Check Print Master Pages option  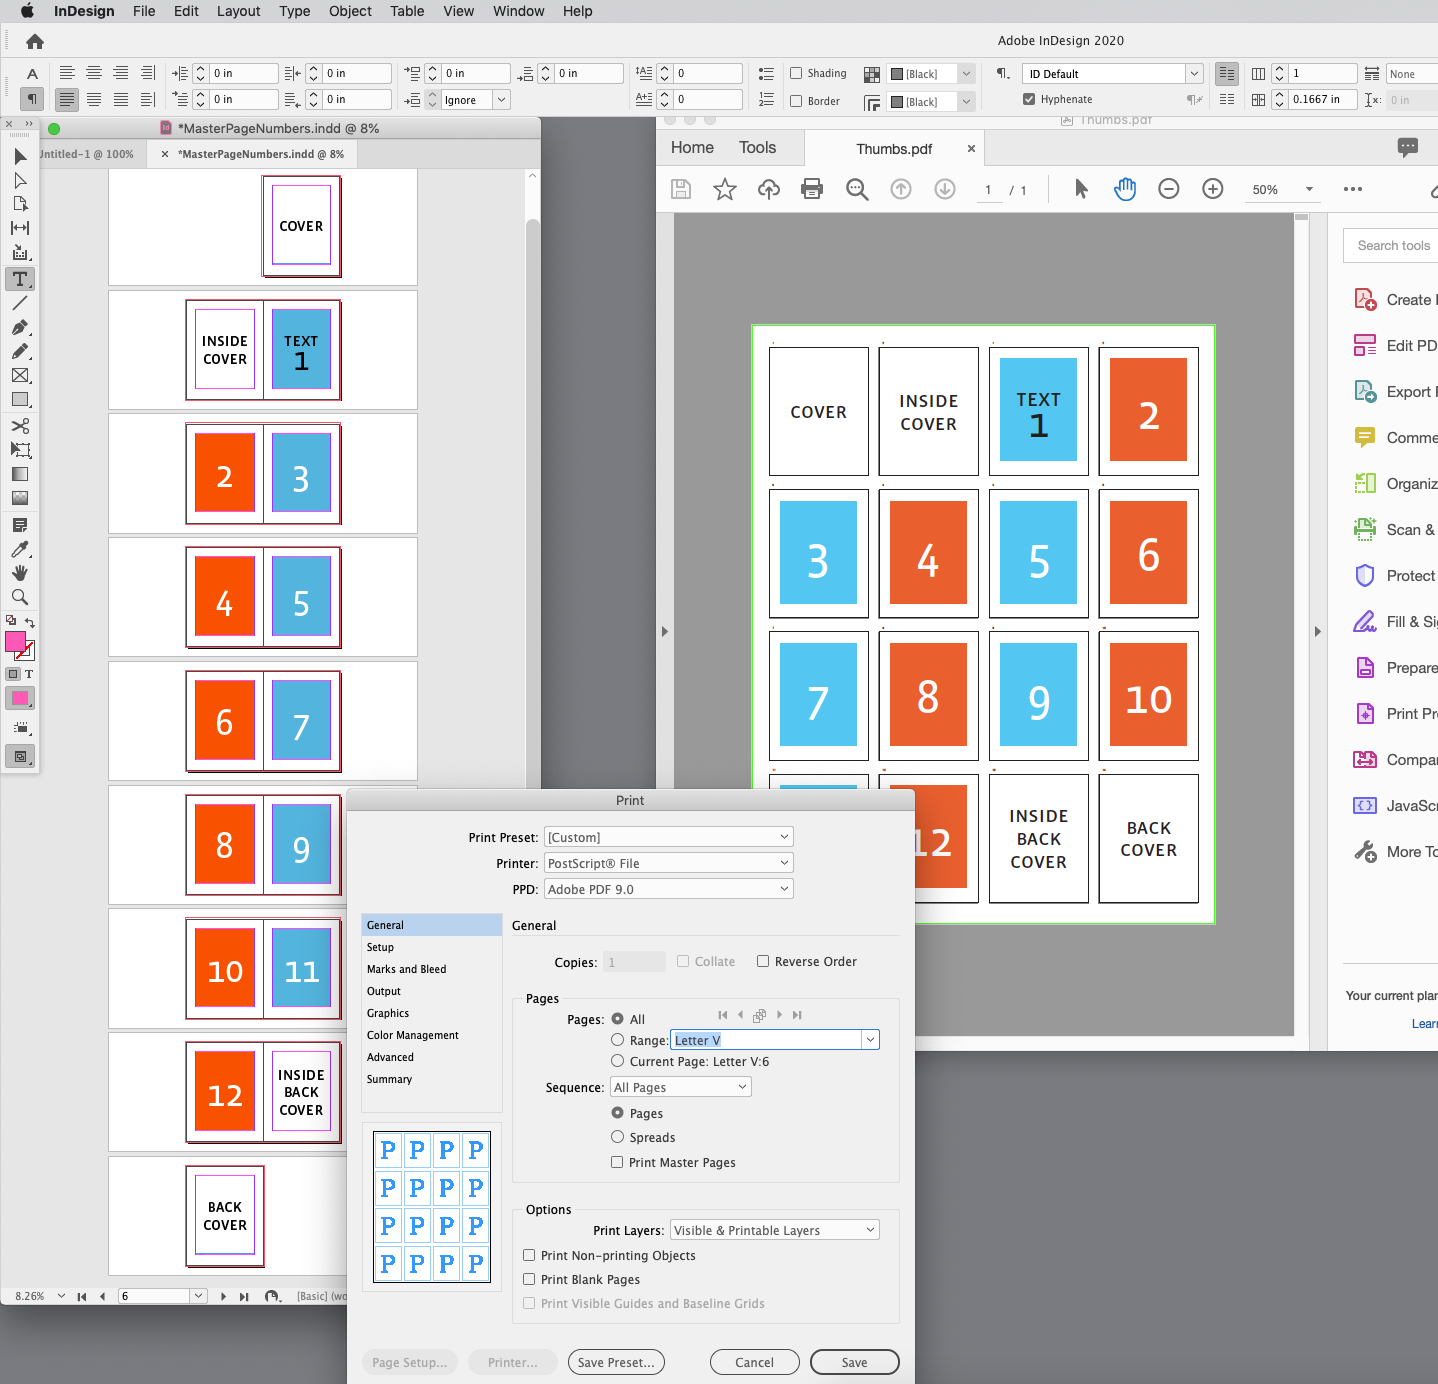click(x=616, y=1162)
